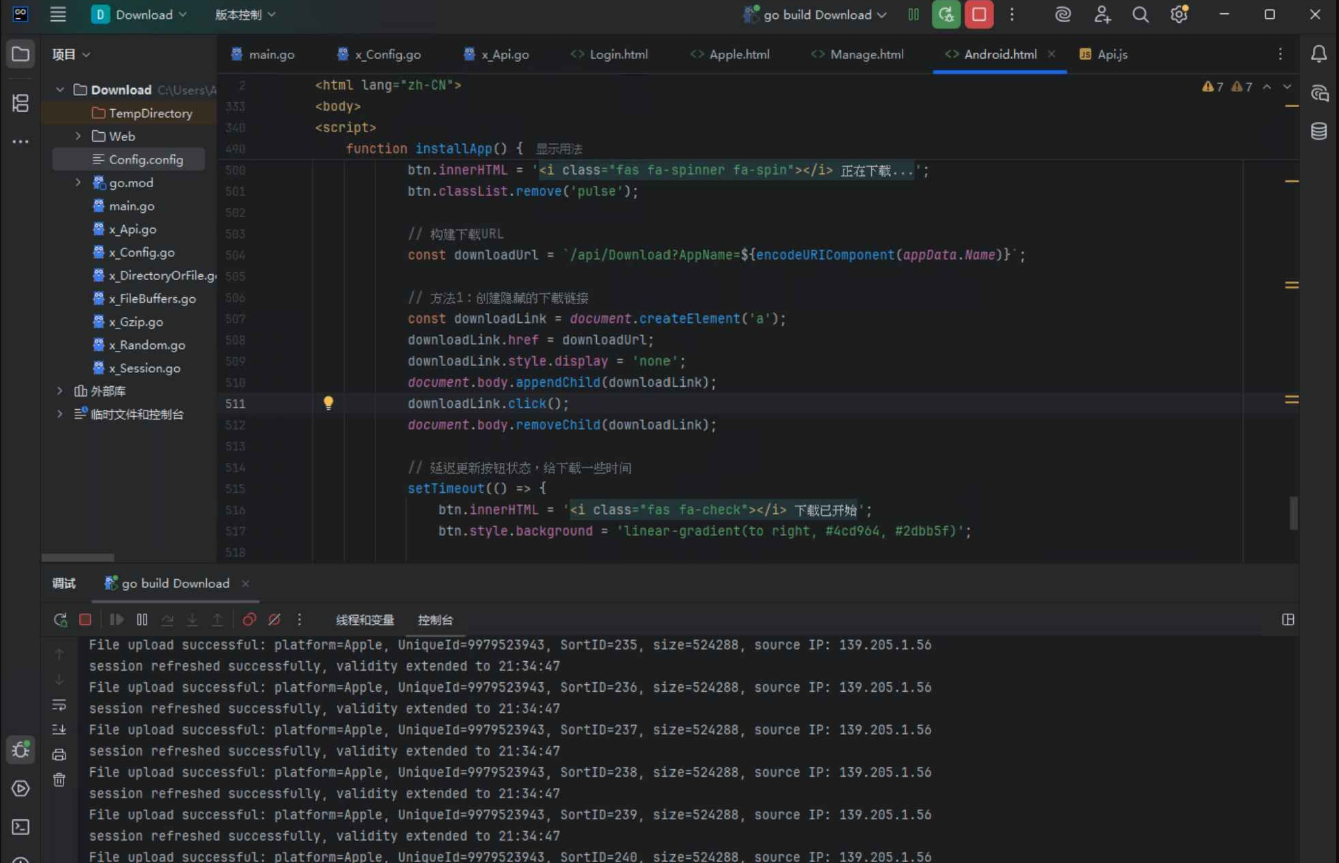The image size is (1339, 863).
Task: Click the pause program icon in debug toolbar
Action: coord(142,620)
